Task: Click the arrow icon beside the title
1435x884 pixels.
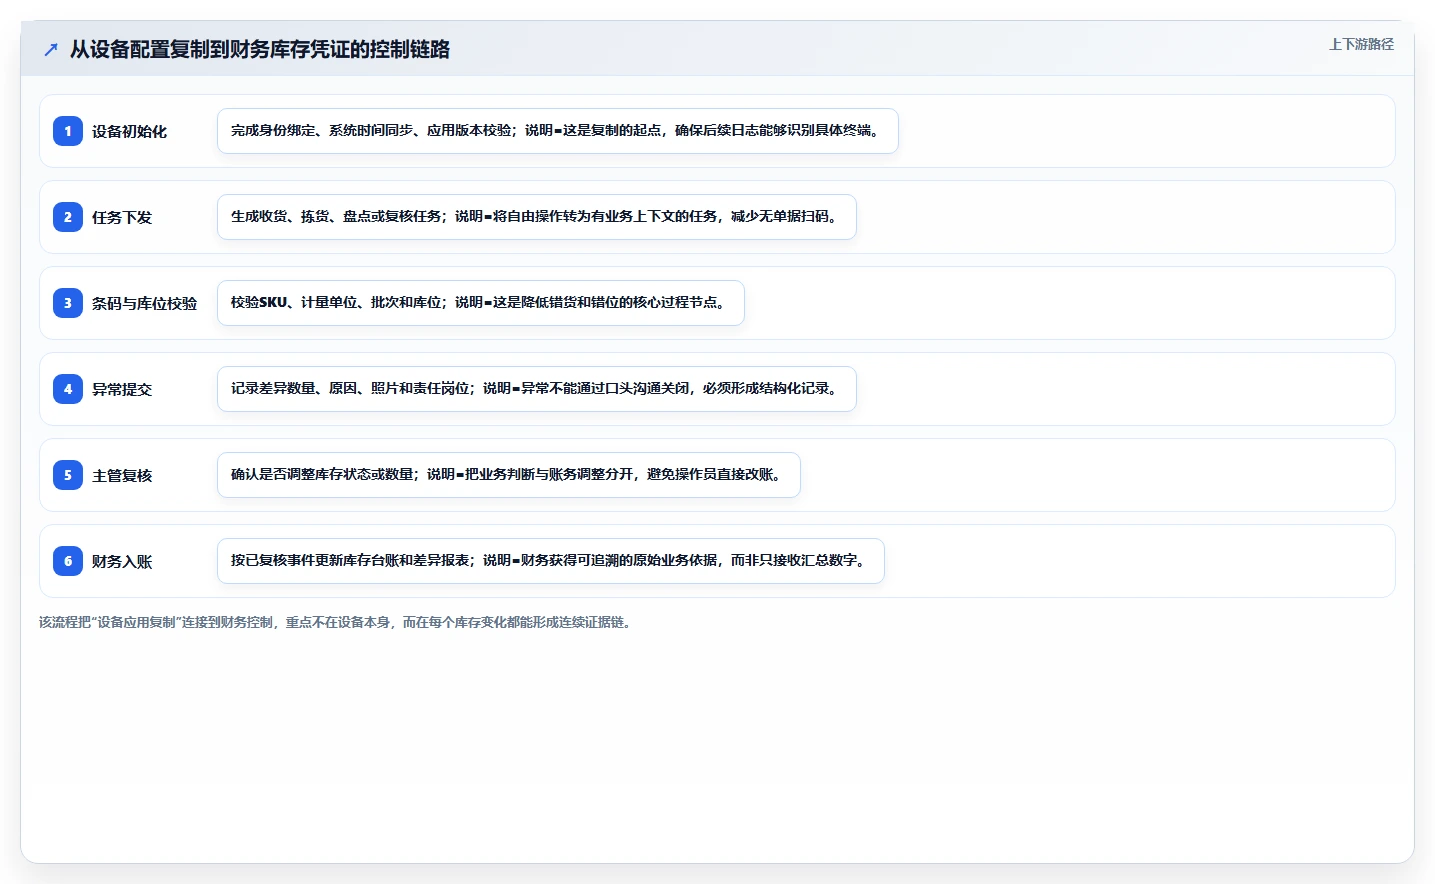Action: (x=51, y=50)
